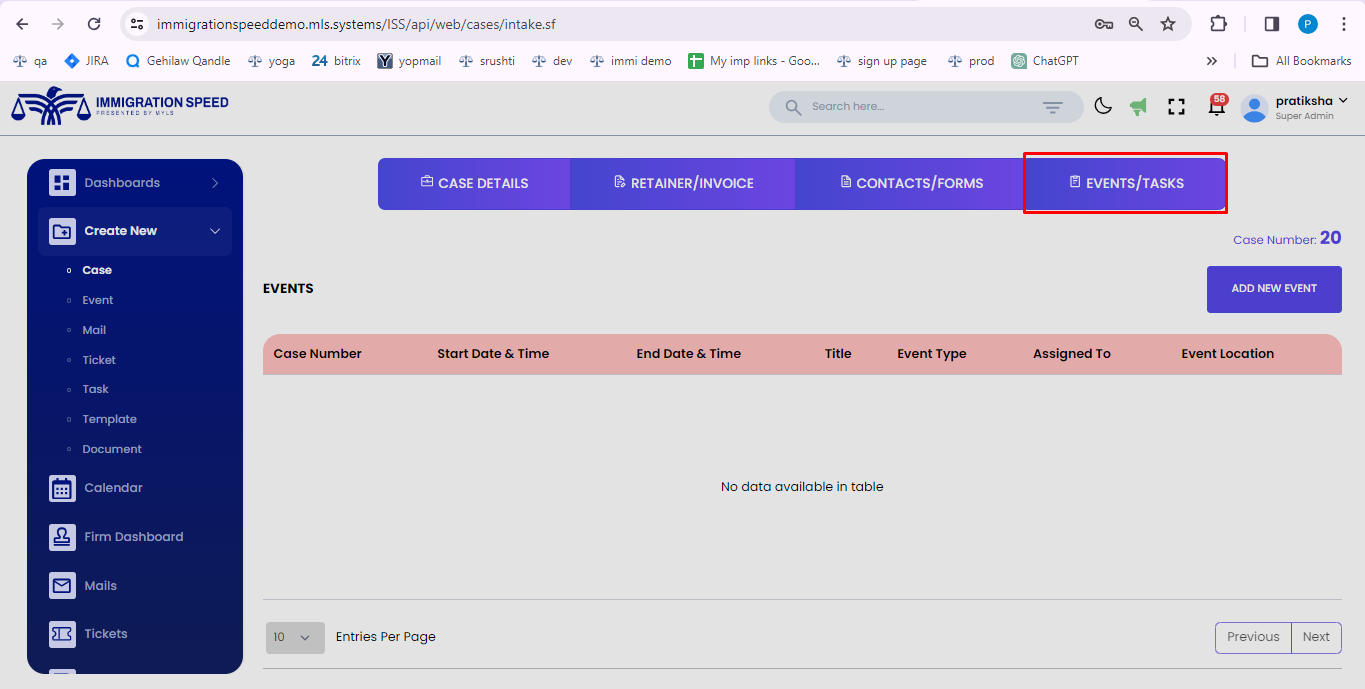
Task: Open the Firm Dashboard sidebar item
Action: (x=133, y=536)
